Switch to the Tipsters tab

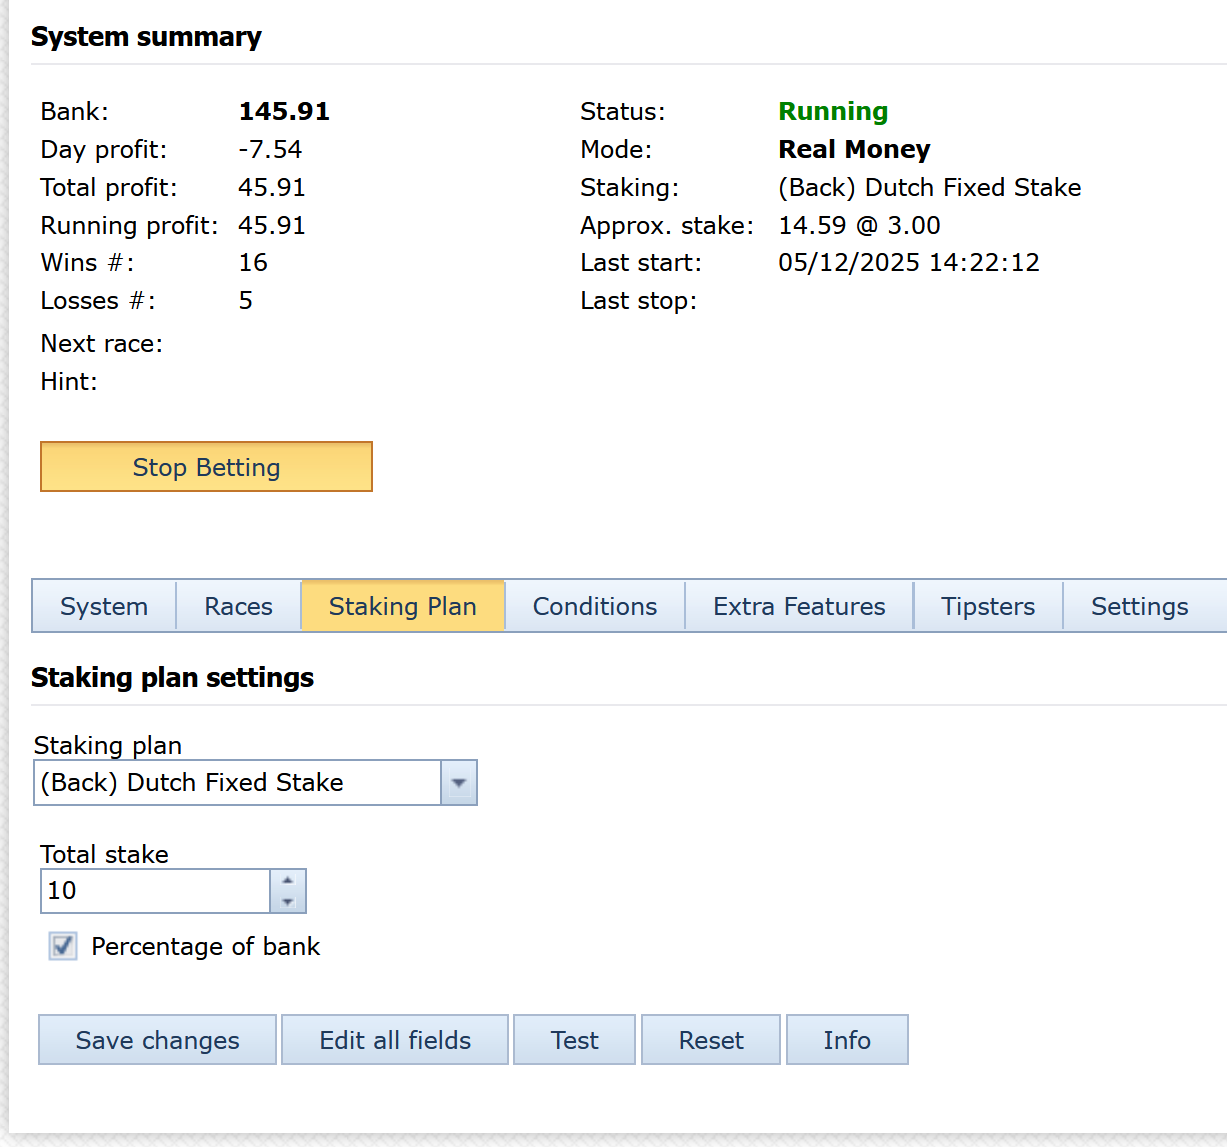point(988,606)
